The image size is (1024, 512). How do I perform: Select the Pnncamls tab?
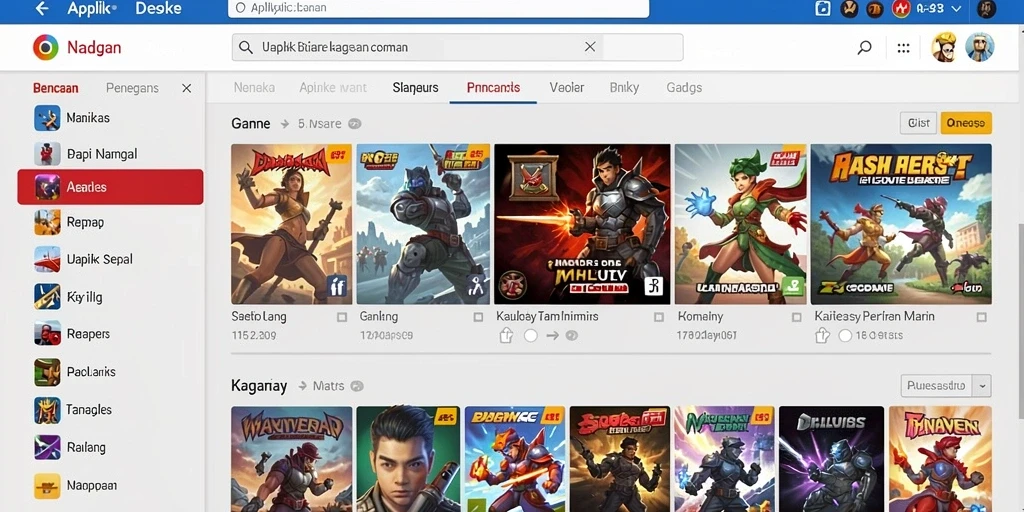pos(494,88)
